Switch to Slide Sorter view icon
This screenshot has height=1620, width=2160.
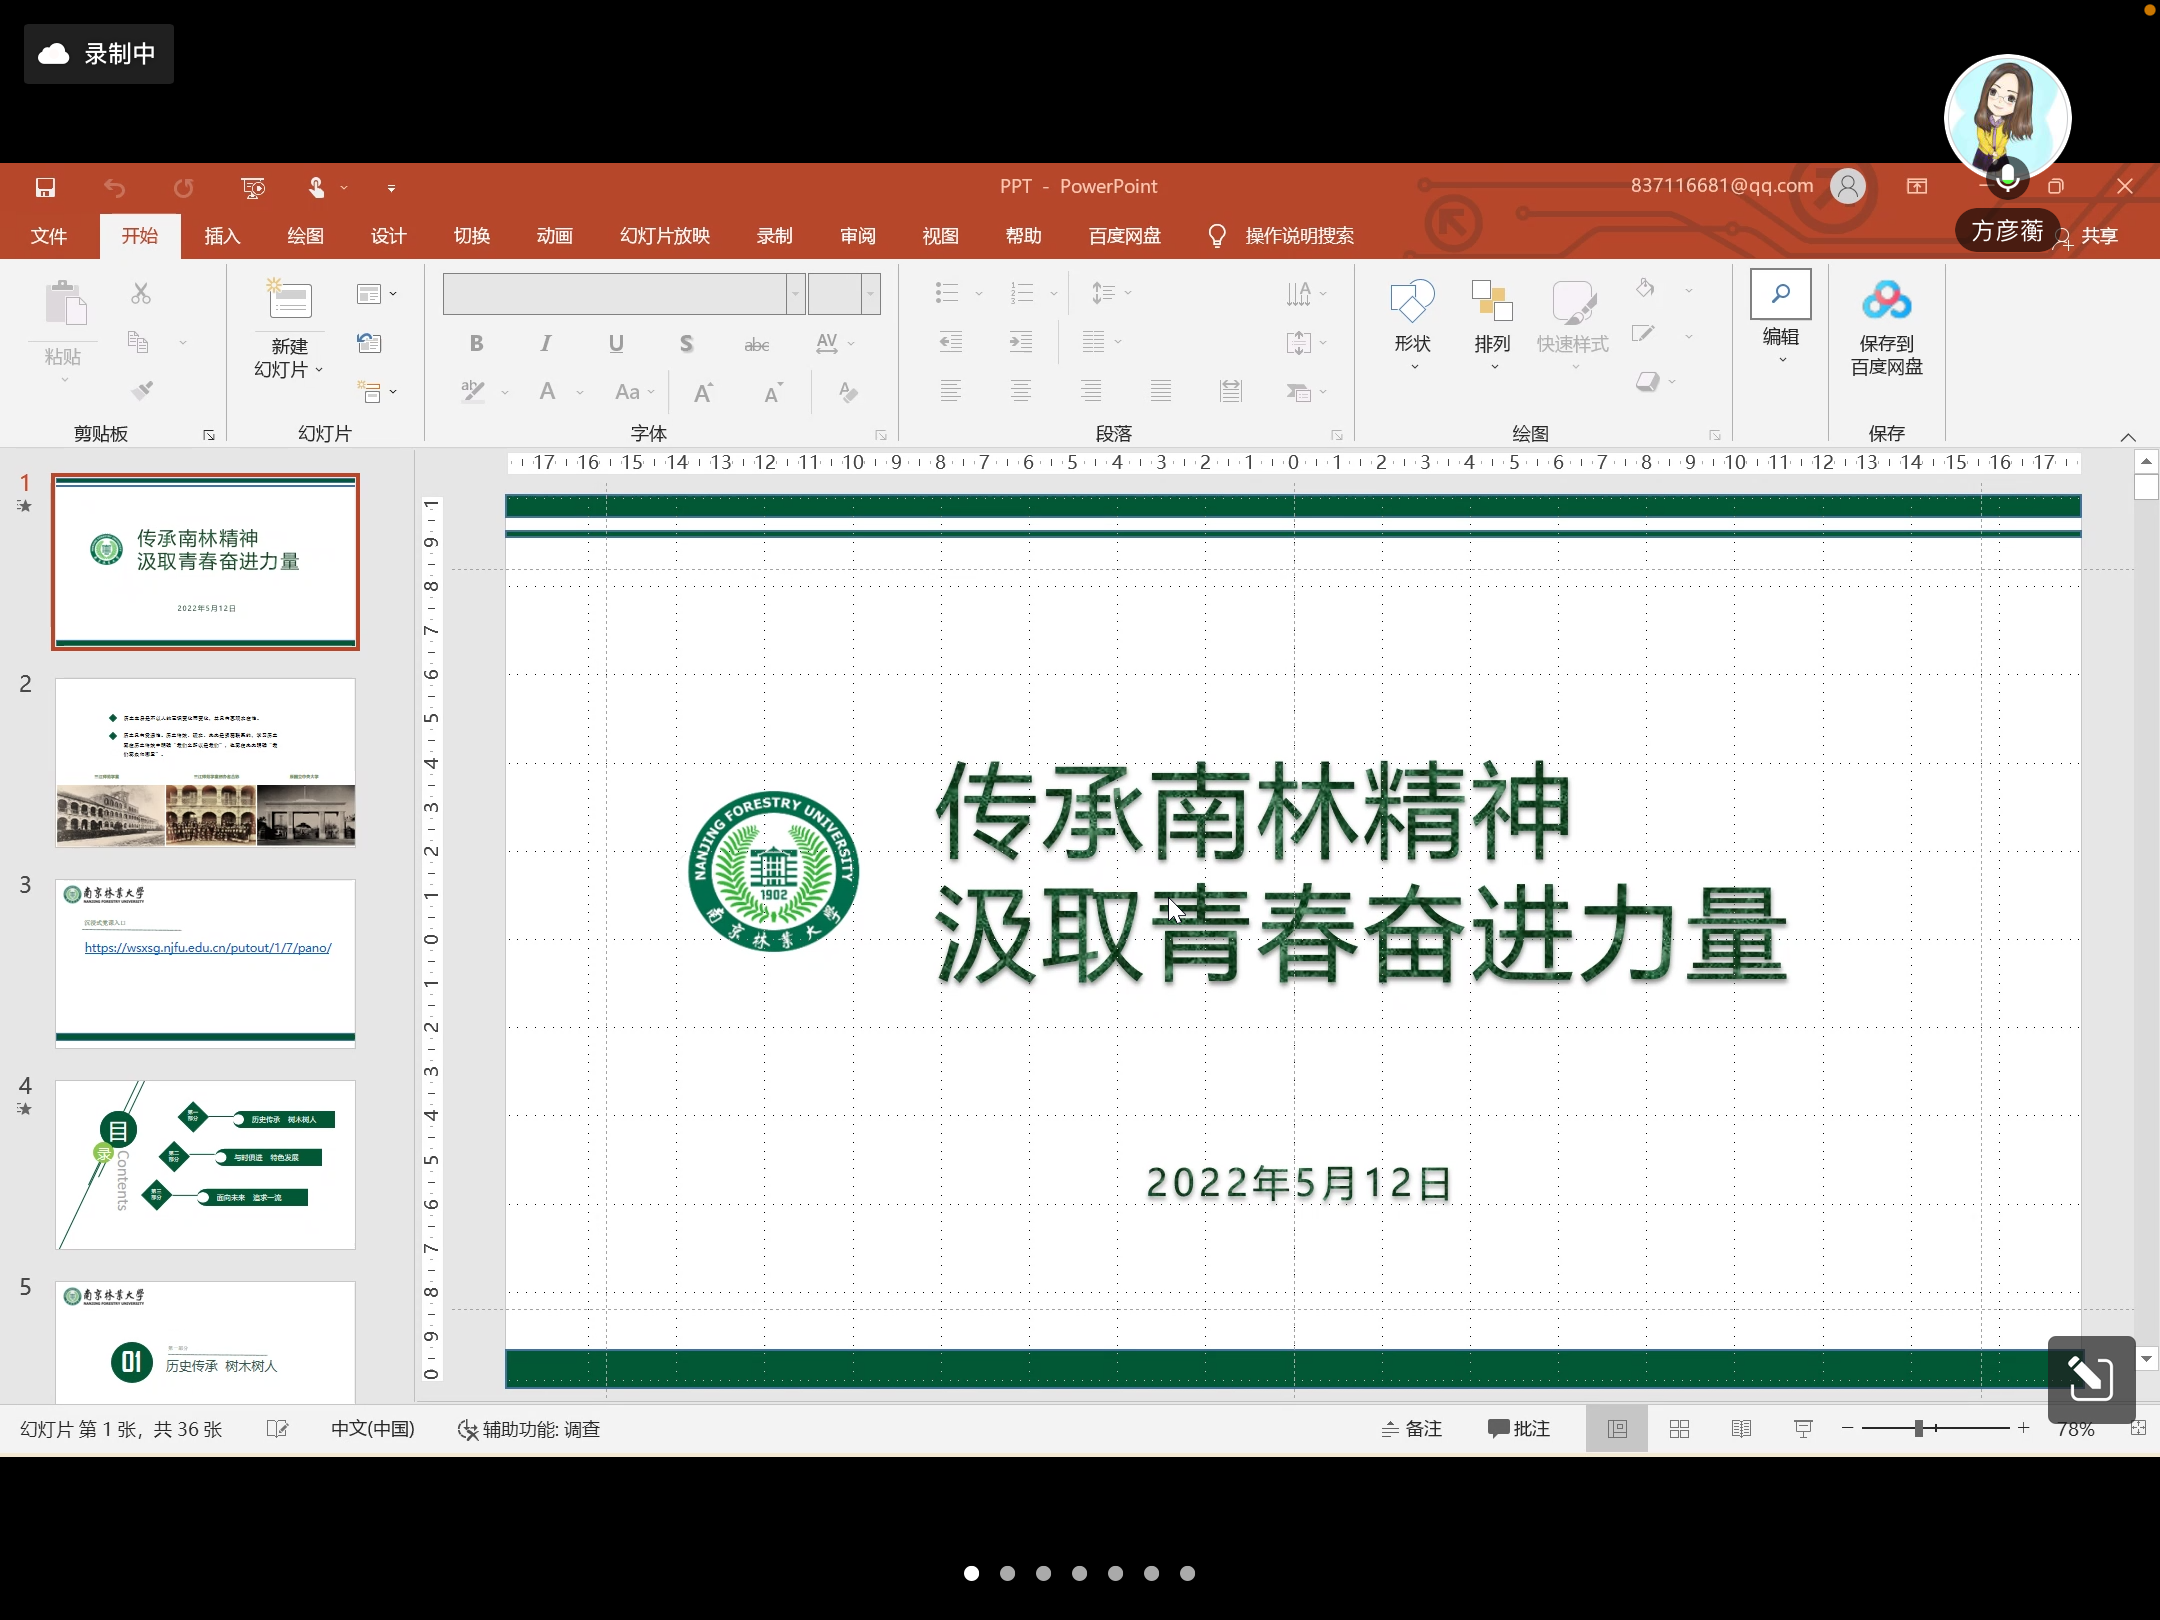[1680, 1429]
